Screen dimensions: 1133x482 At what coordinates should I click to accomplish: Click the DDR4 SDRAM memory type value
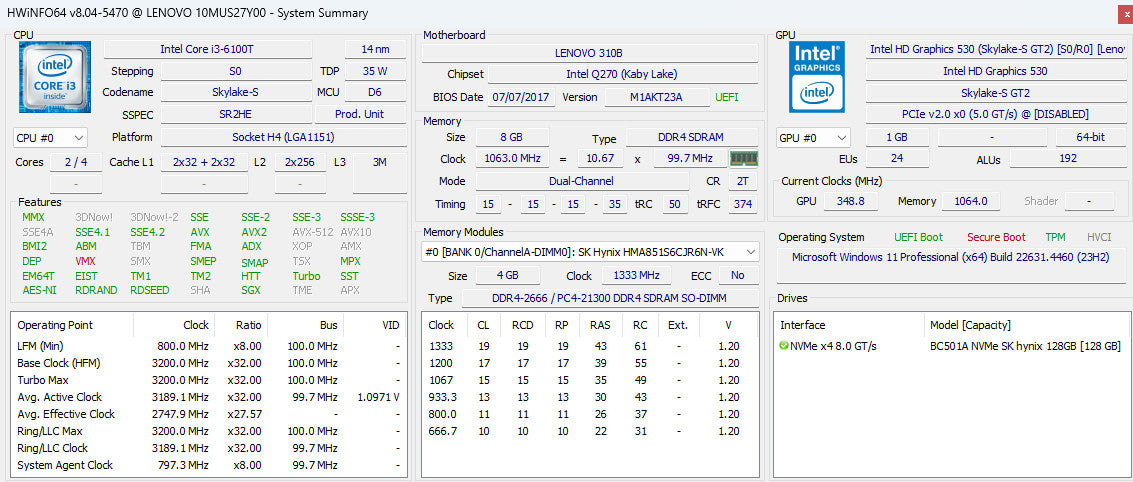point(692,137)
